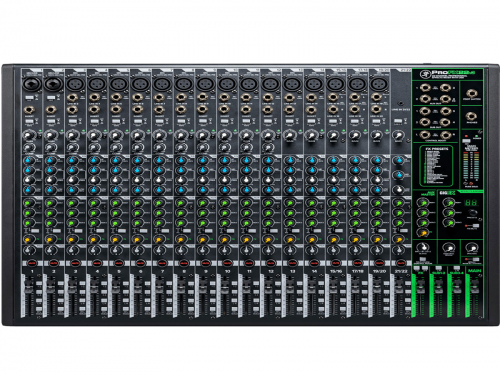Screen dimensions: 500x375
Task: Toggle the Hi-Z switch on channel 1
Action: click(29, 98)
